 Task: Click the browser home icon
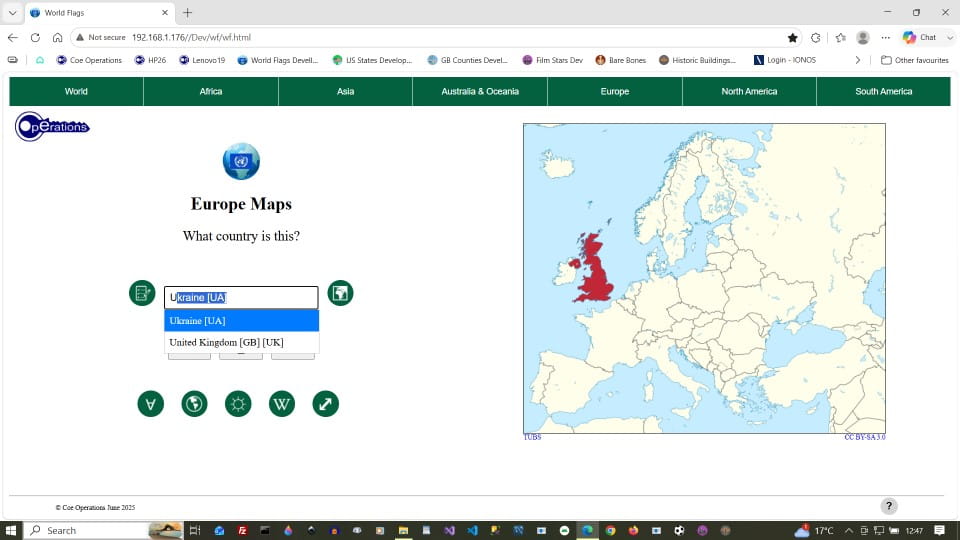click(58, 37)
